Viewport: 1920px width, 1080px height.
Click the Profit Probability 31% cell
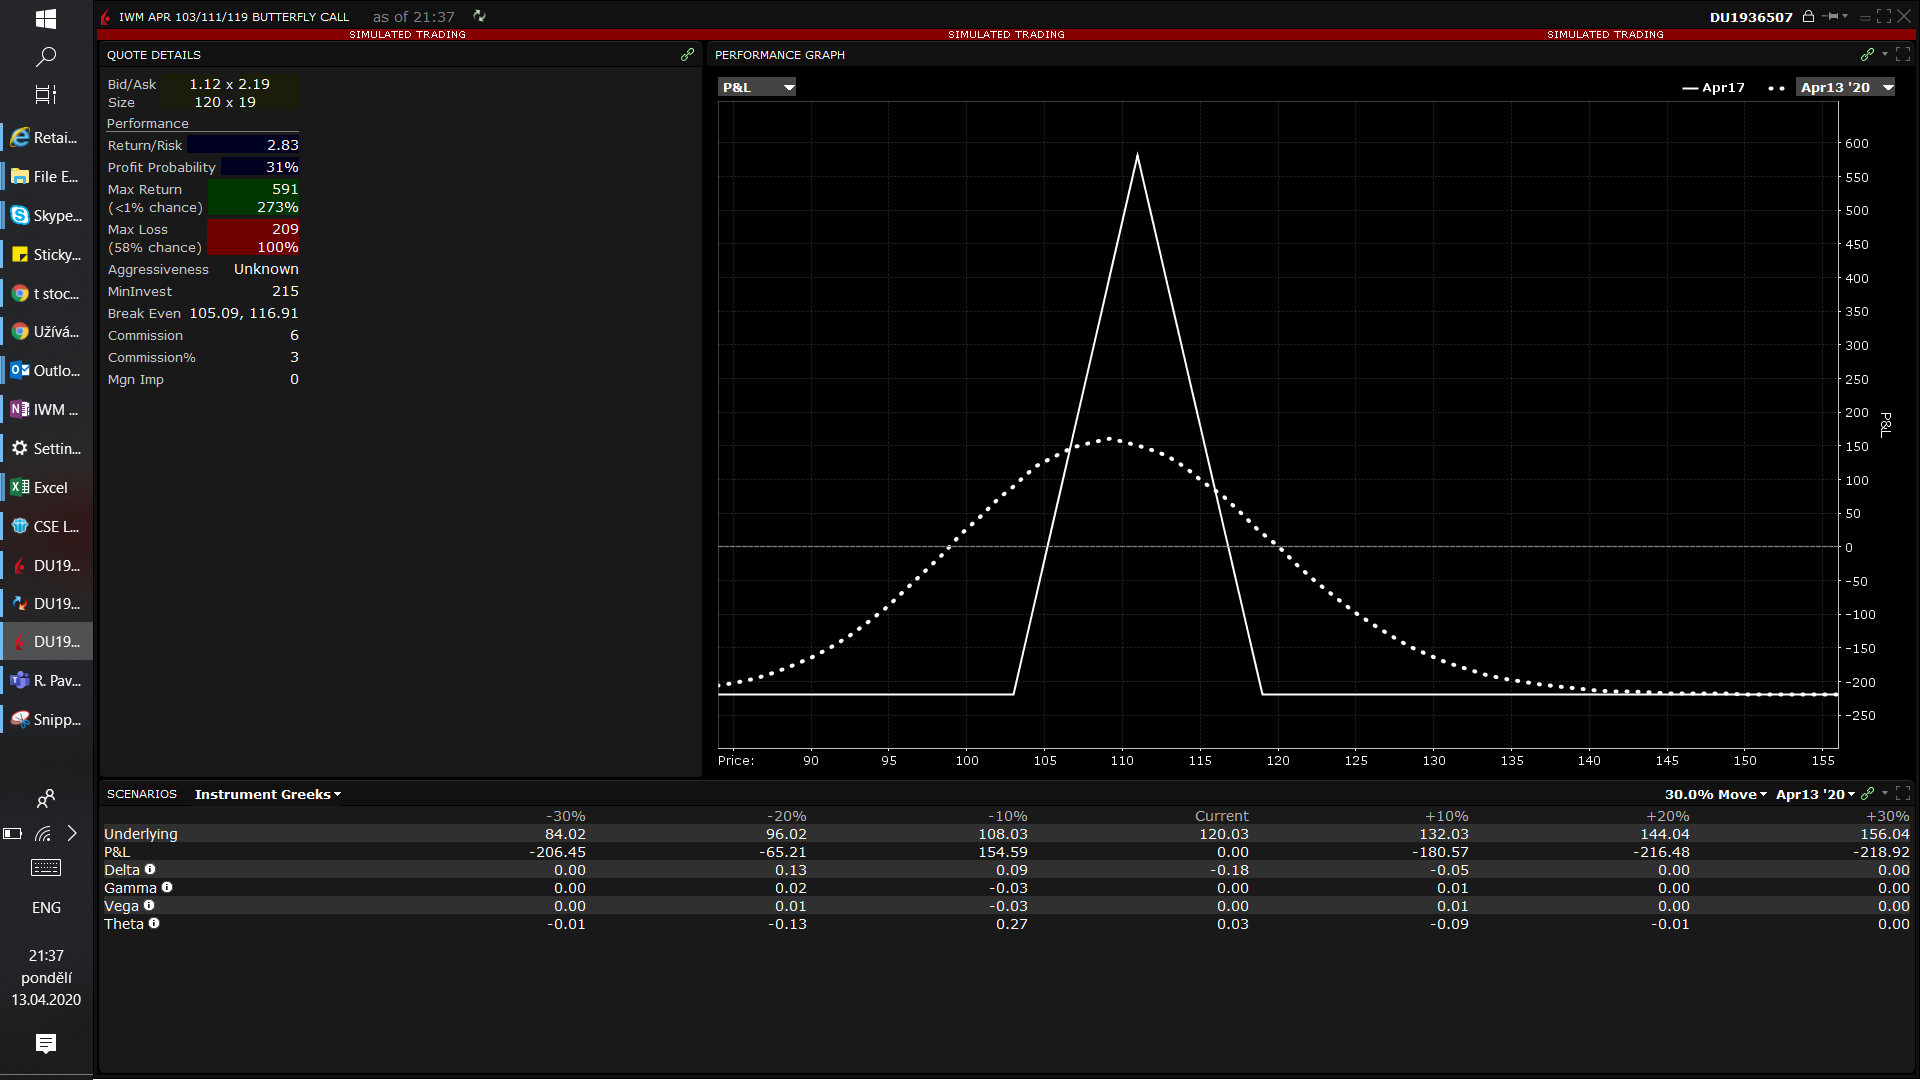(x=260, y=167)
